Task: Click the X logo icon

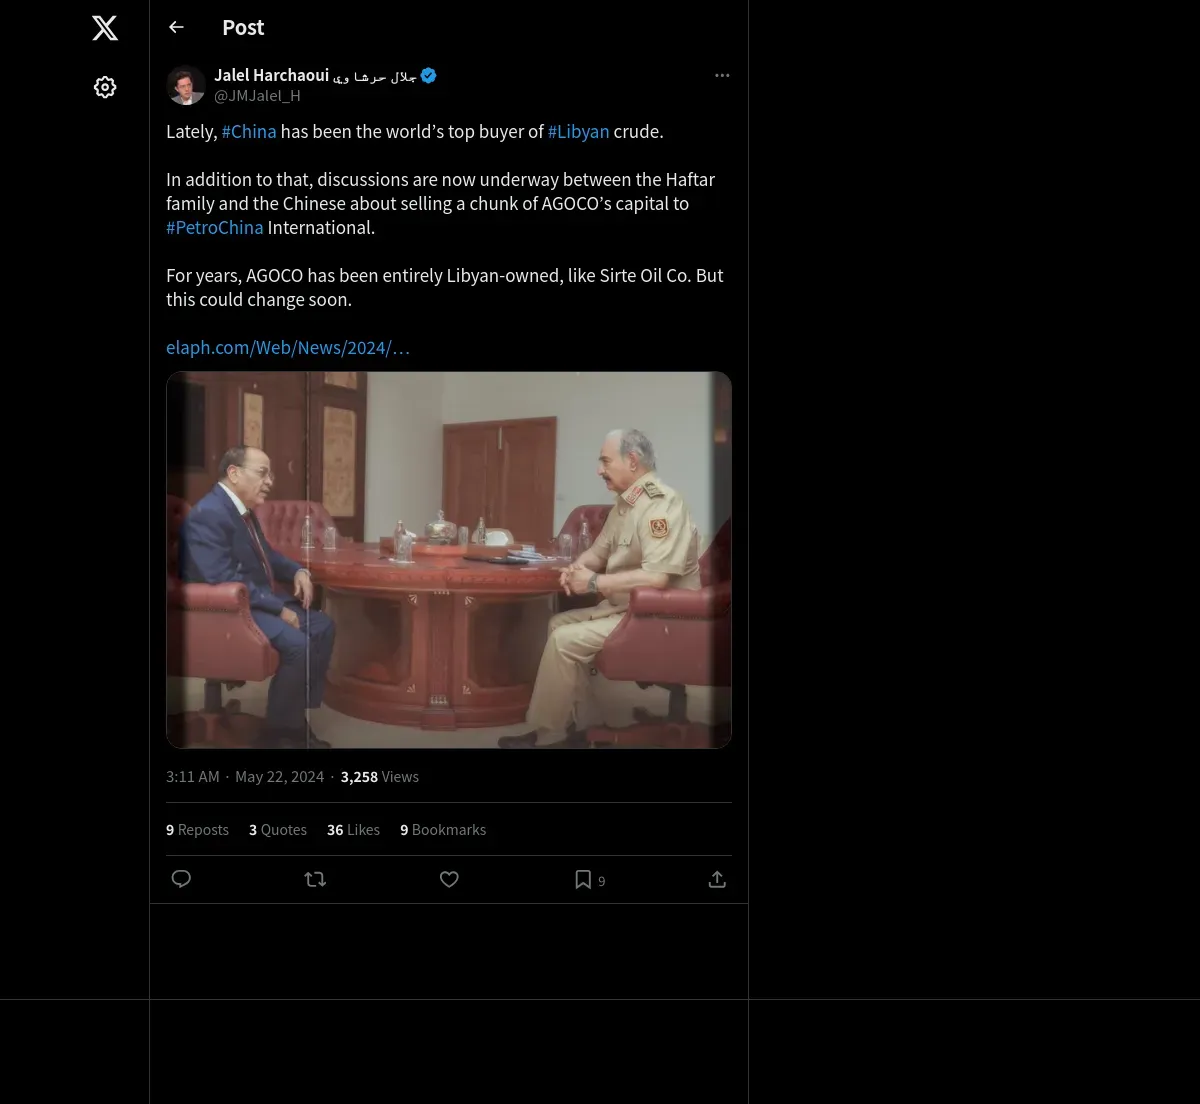Action: (x=105, y=28)
